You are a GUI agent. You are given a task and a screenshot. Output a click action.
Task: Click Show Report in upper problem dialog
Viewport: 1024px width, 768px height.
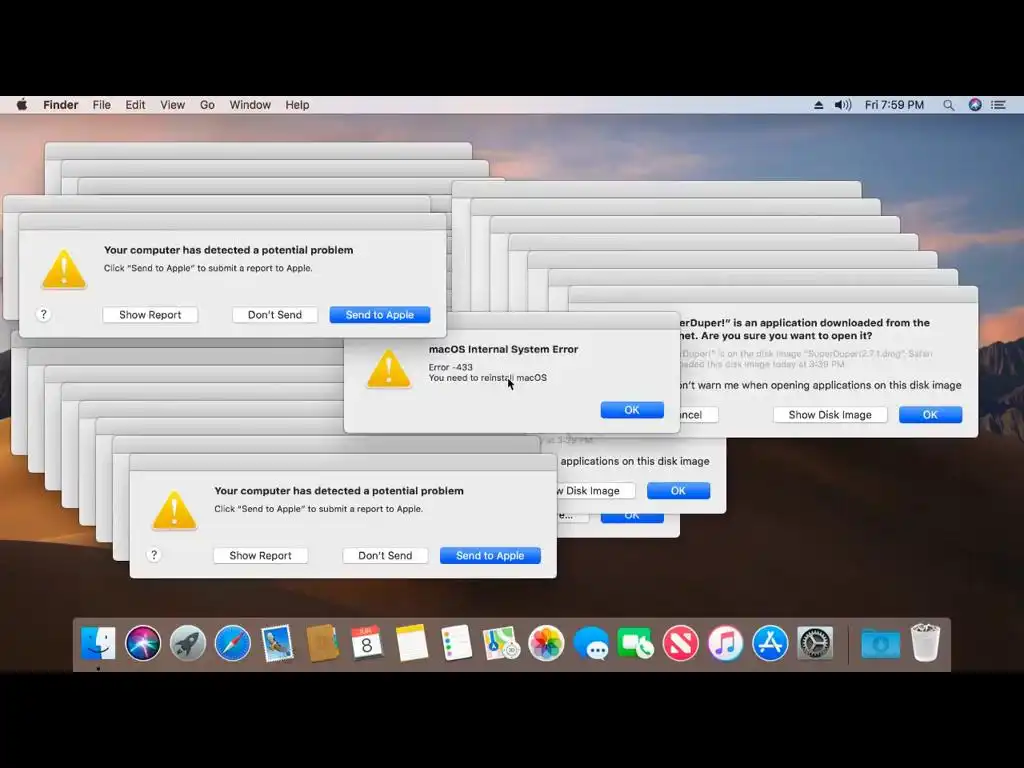tap(150, 315)
